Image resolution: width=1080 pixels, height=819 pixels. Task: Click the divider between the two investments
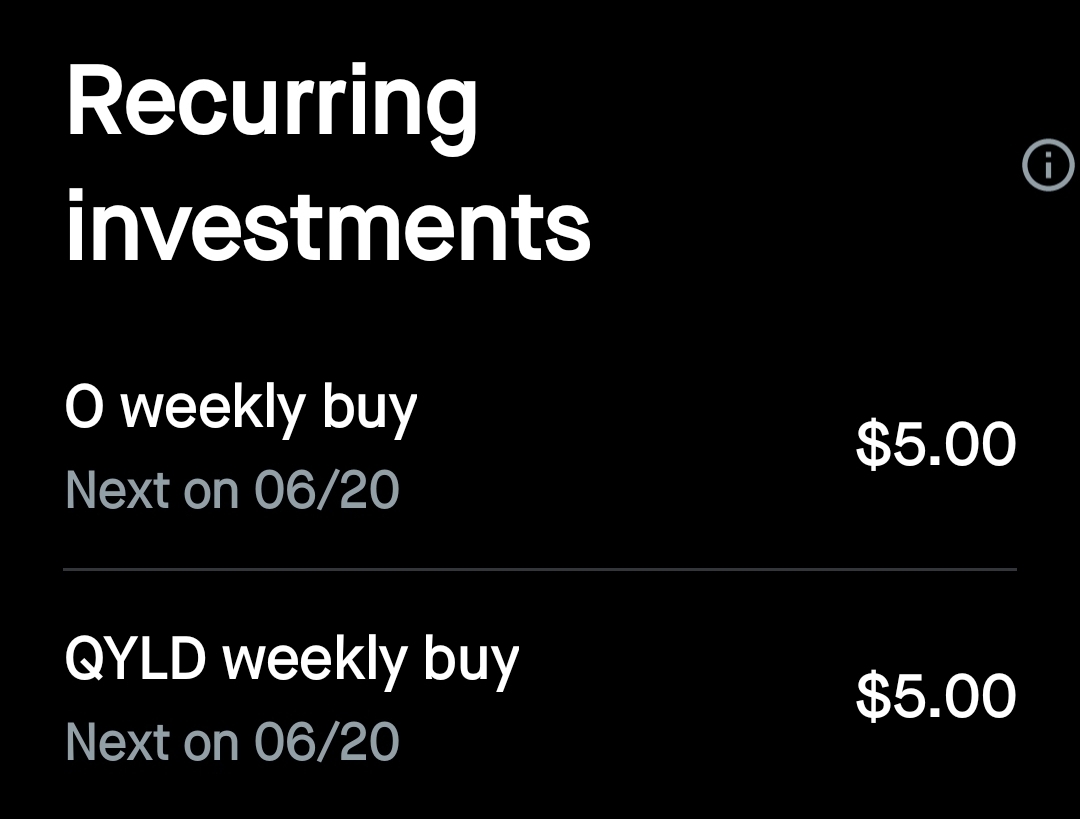[540, 568]
